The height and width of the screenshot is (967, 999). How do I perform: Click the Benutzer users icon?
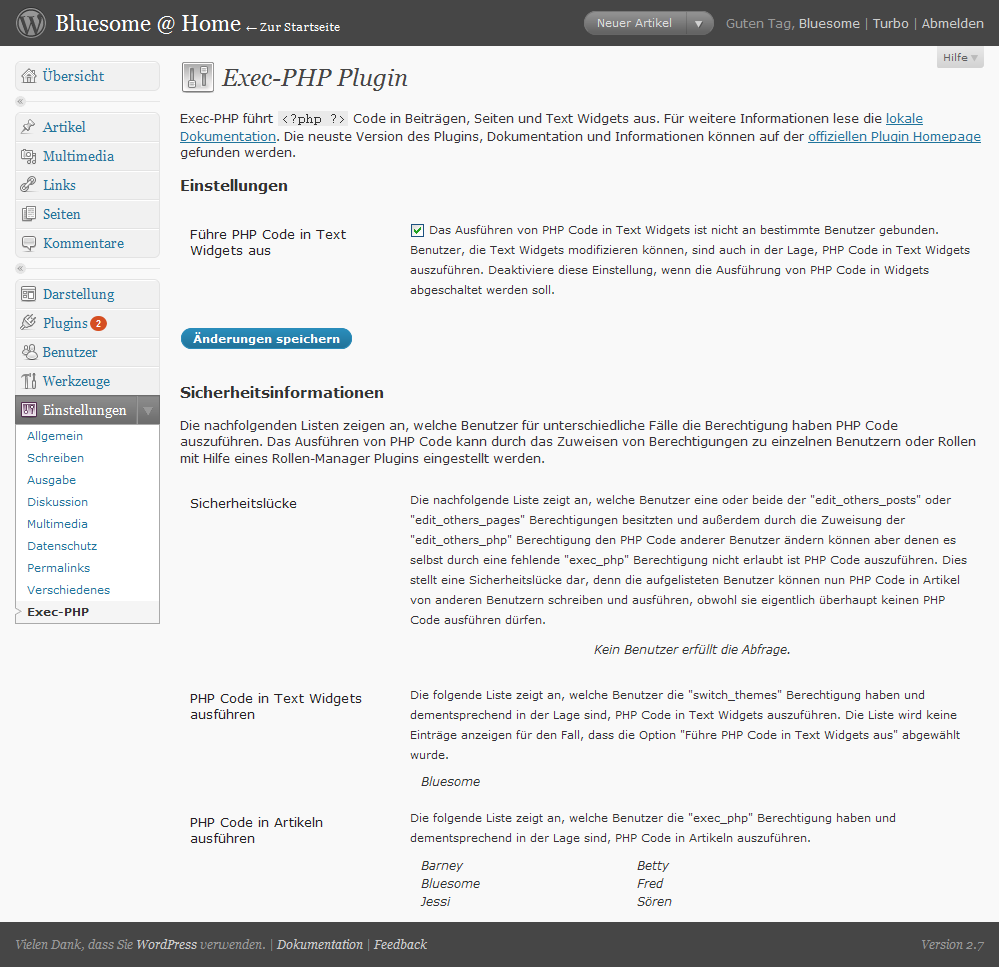click(29, 352)
